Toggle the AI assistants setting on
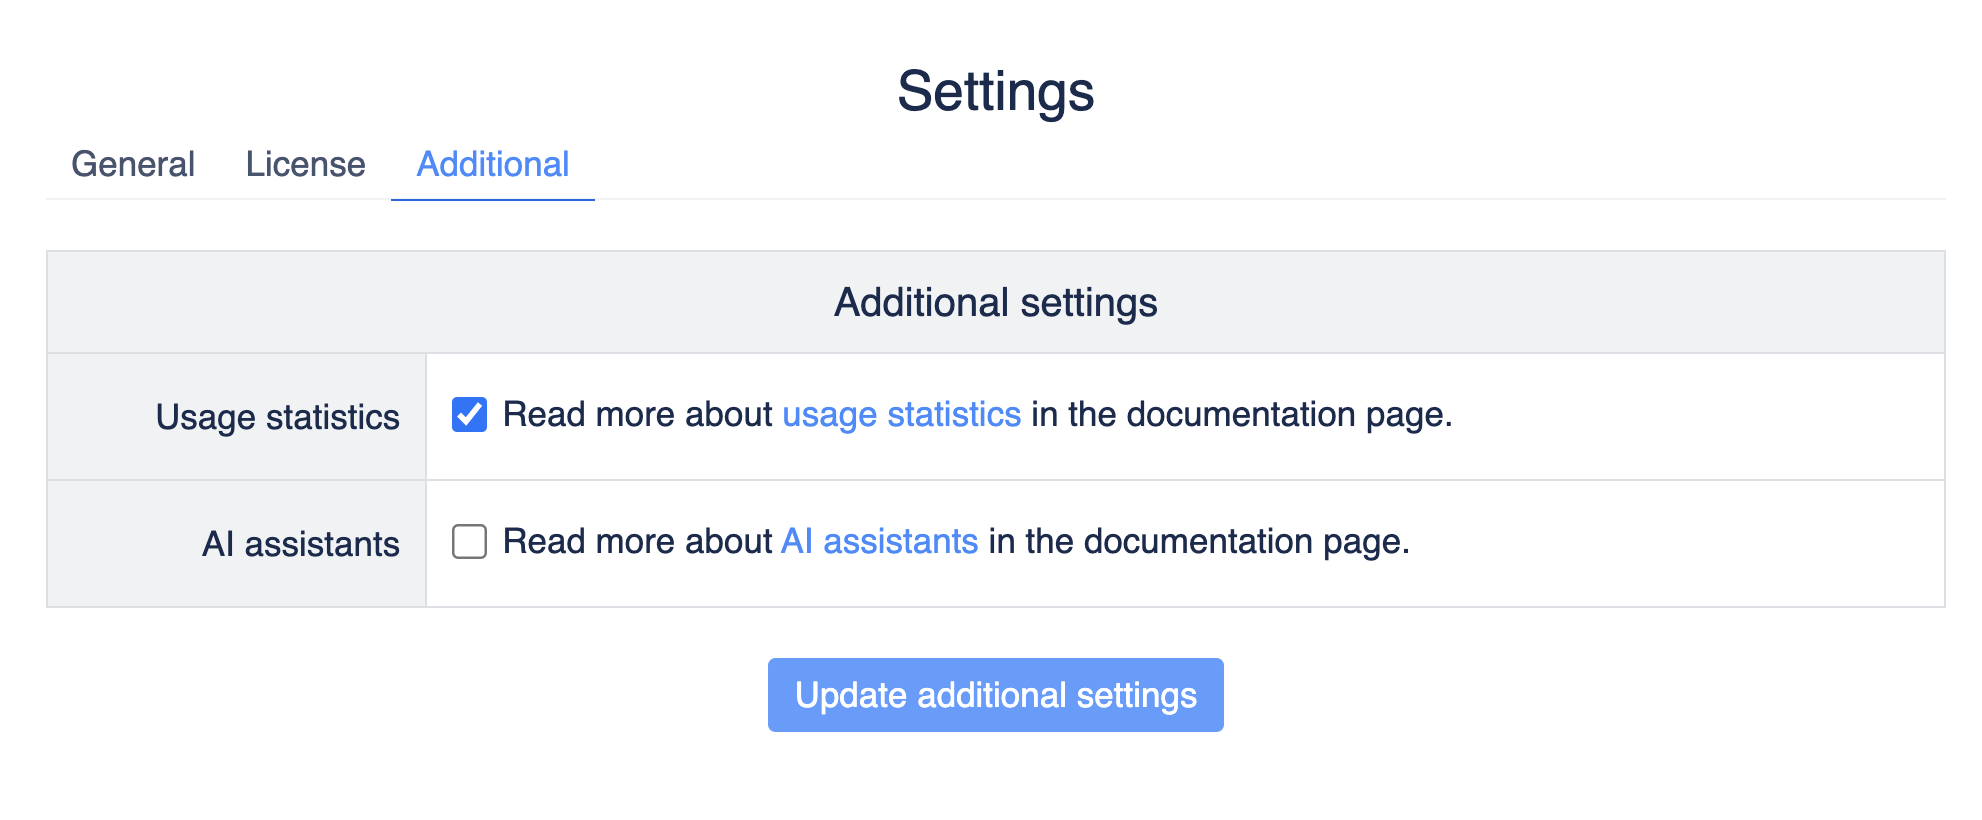 tap(467, 541)
